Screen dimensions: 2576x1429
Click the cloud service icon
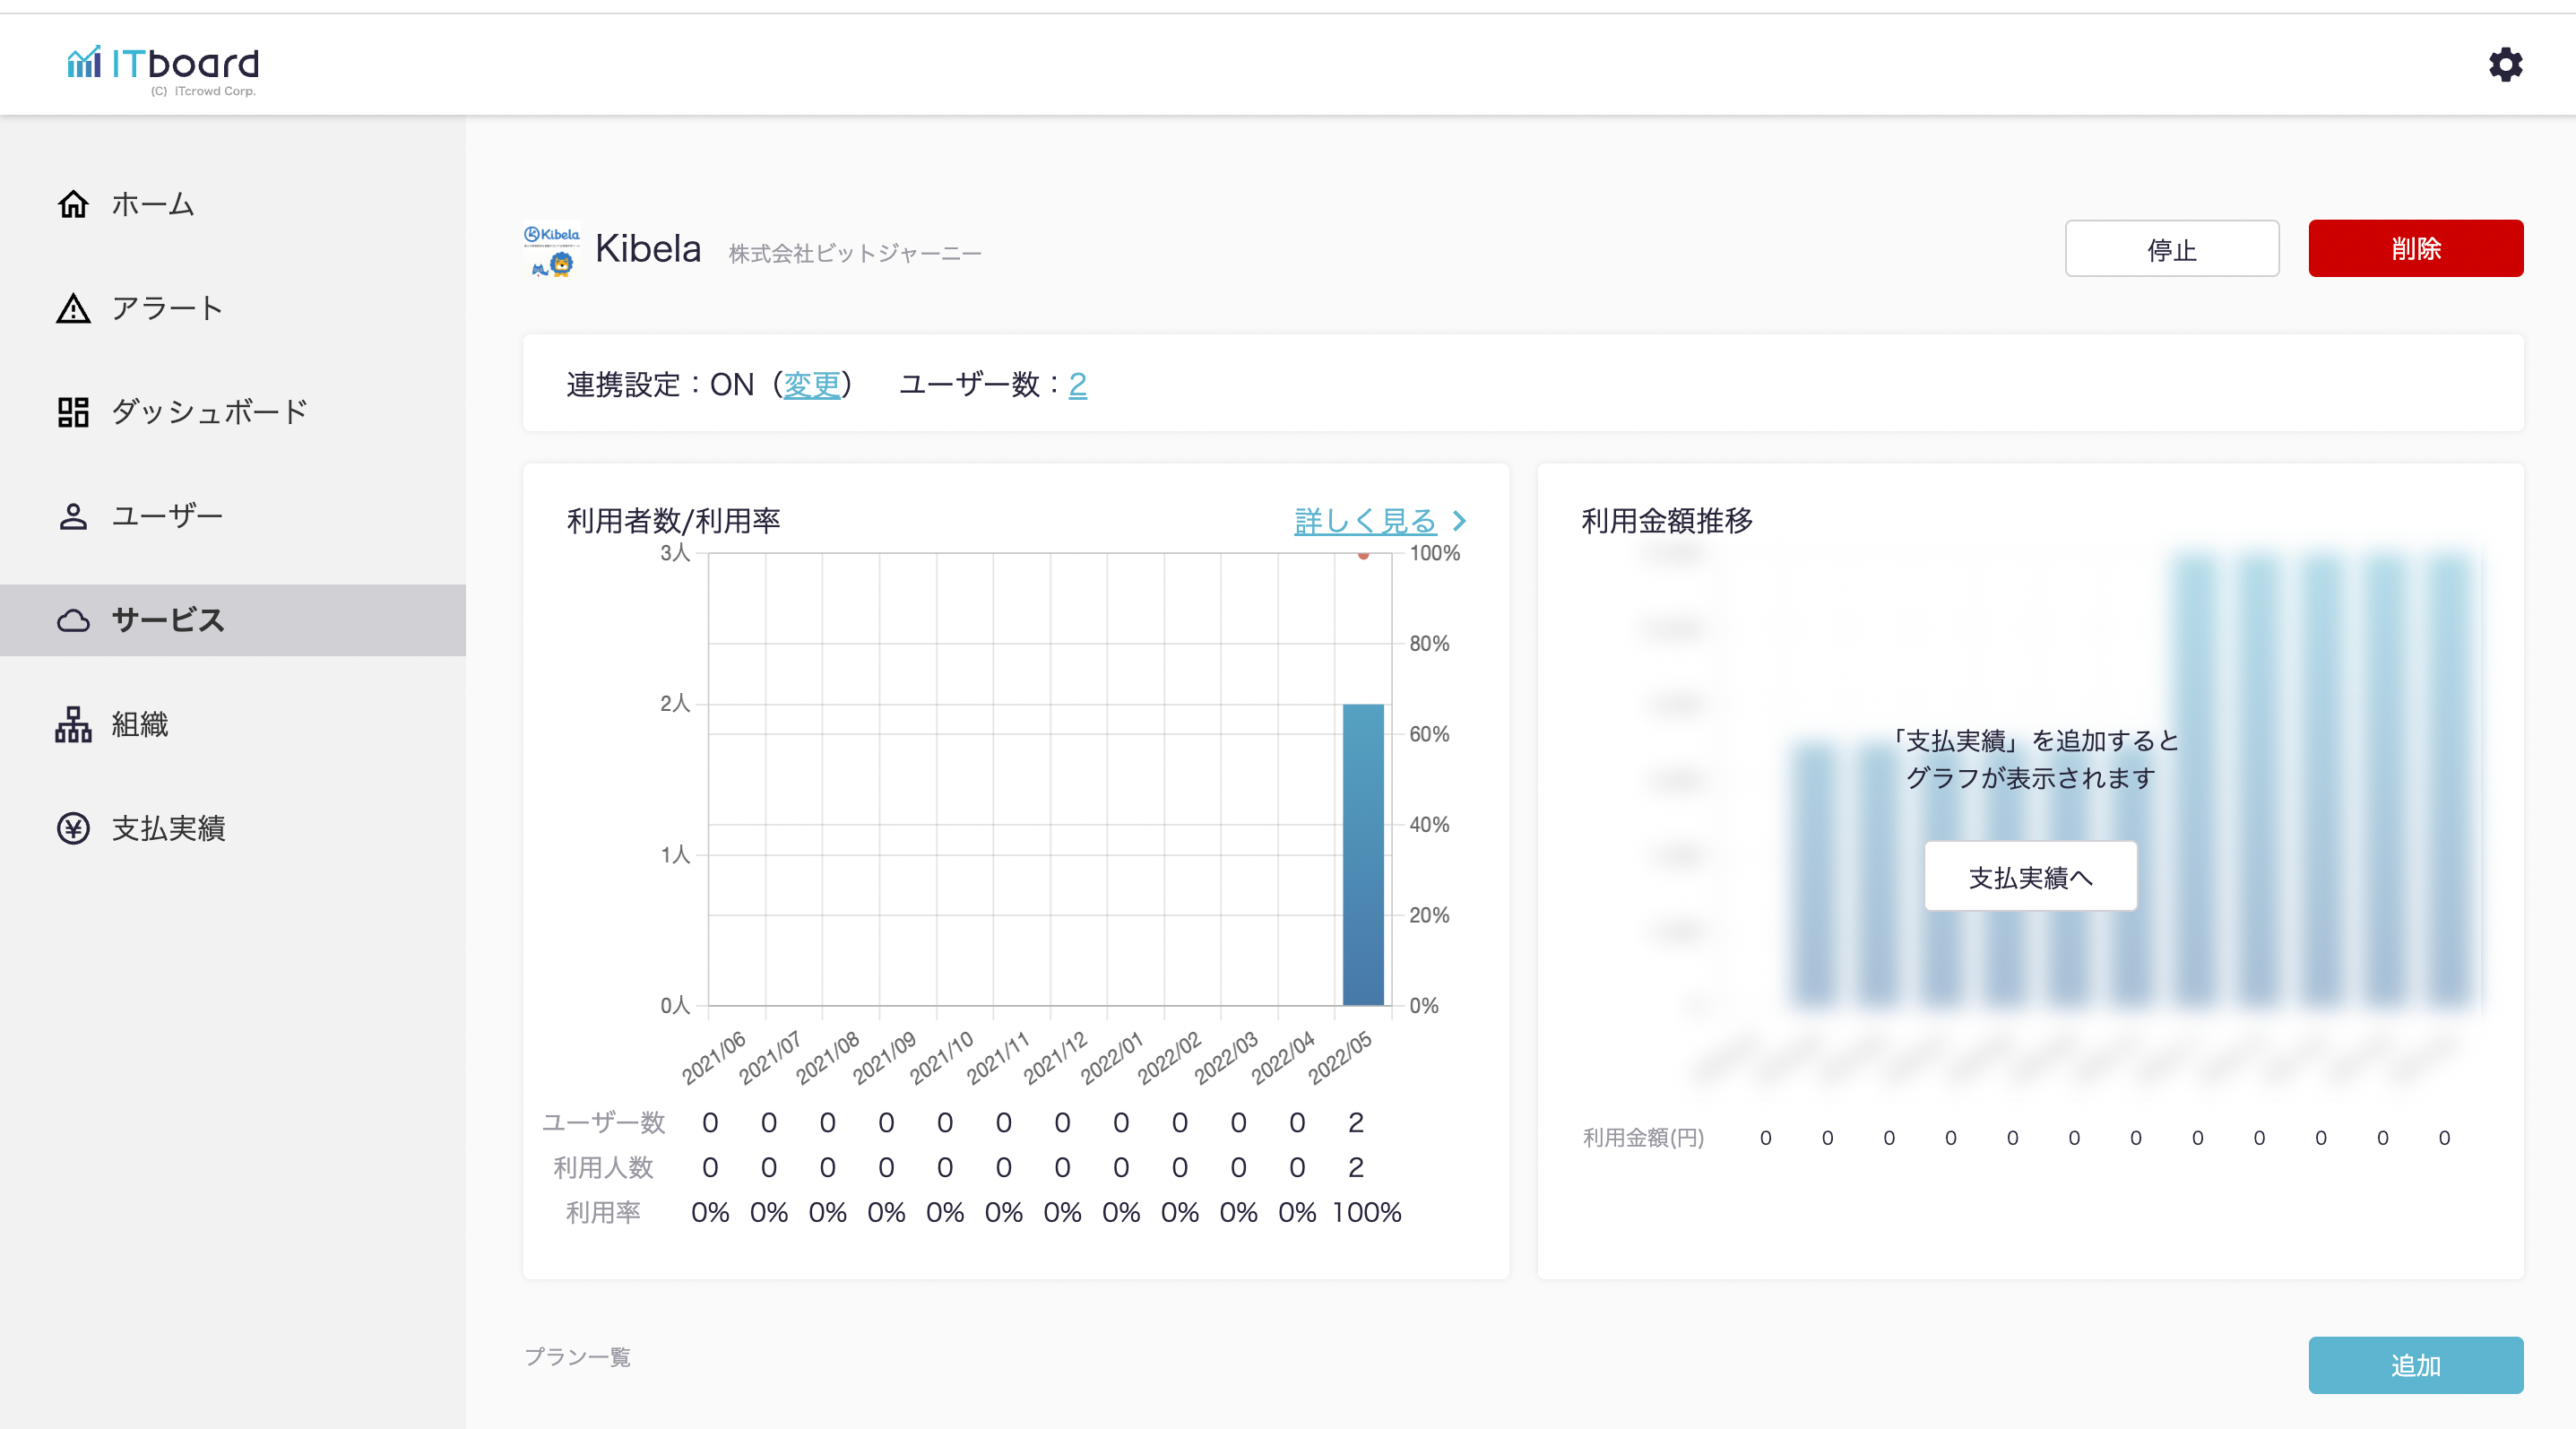coord(73,620)
